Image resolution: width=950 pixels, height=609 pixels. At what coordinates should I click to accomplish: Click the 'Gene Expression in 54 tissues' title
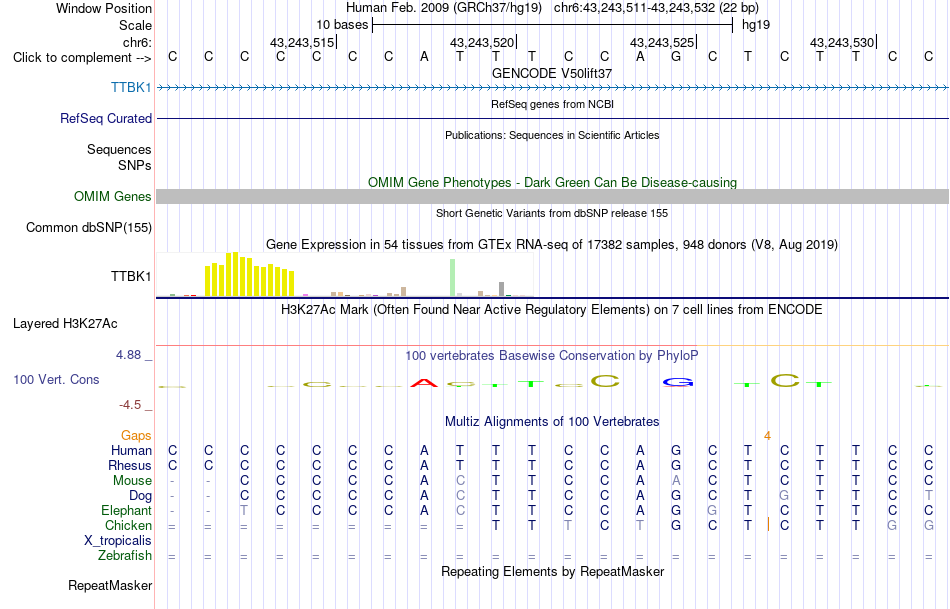coord(552,245)
